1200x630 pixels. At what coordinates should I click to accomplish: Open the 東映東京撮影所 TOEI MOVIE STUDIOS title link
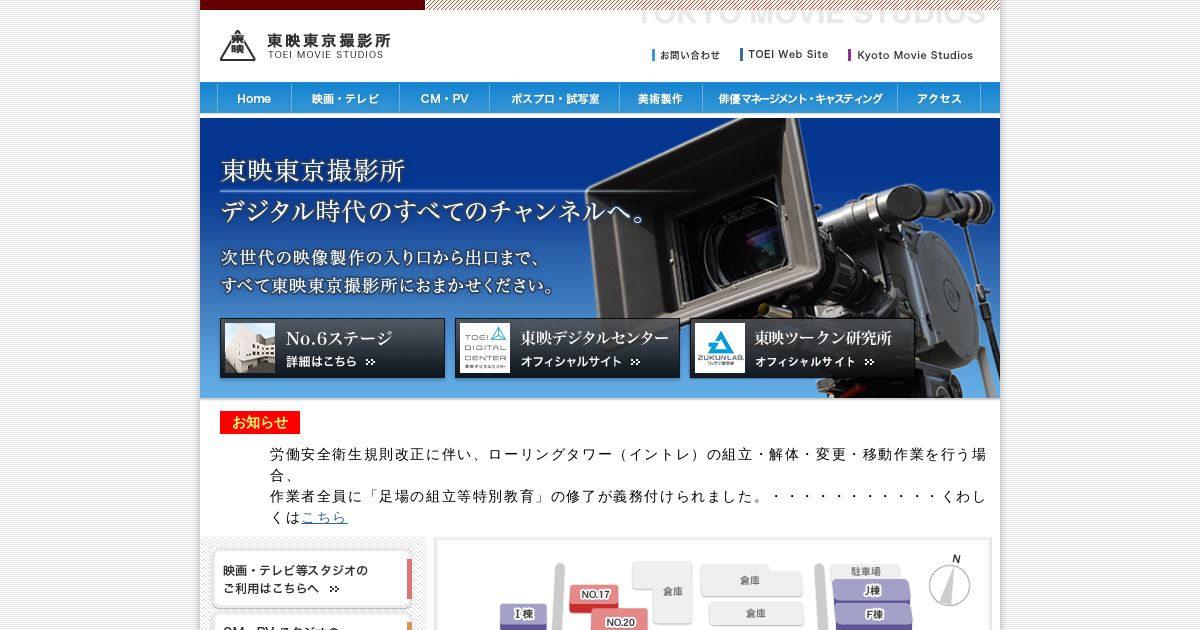click(328, 46)
